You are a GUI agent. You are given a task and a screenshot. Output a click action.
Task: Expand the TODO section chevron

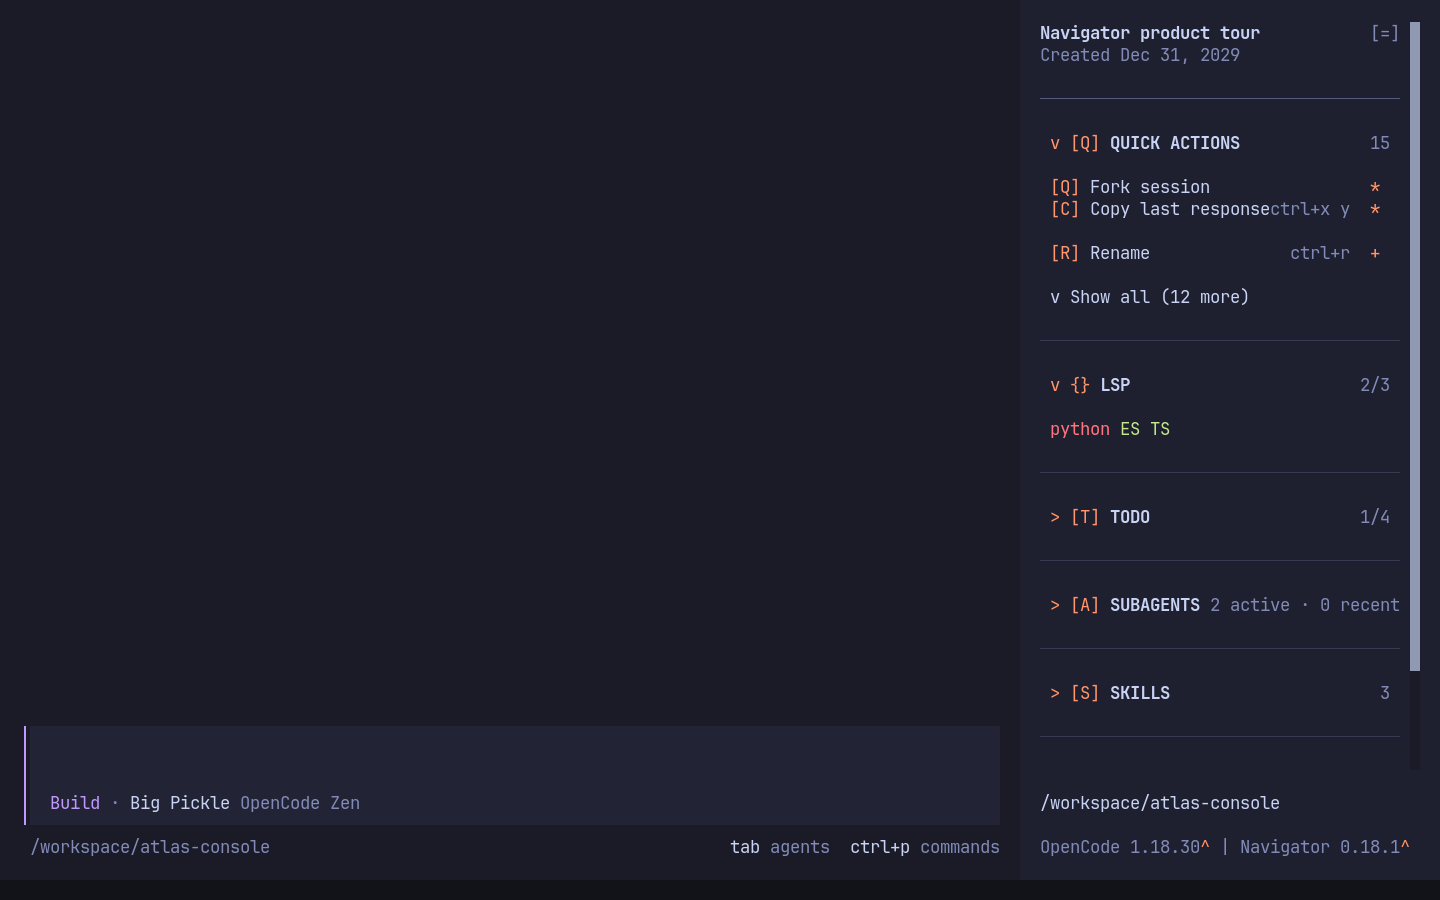click(x=1055, y=517)
